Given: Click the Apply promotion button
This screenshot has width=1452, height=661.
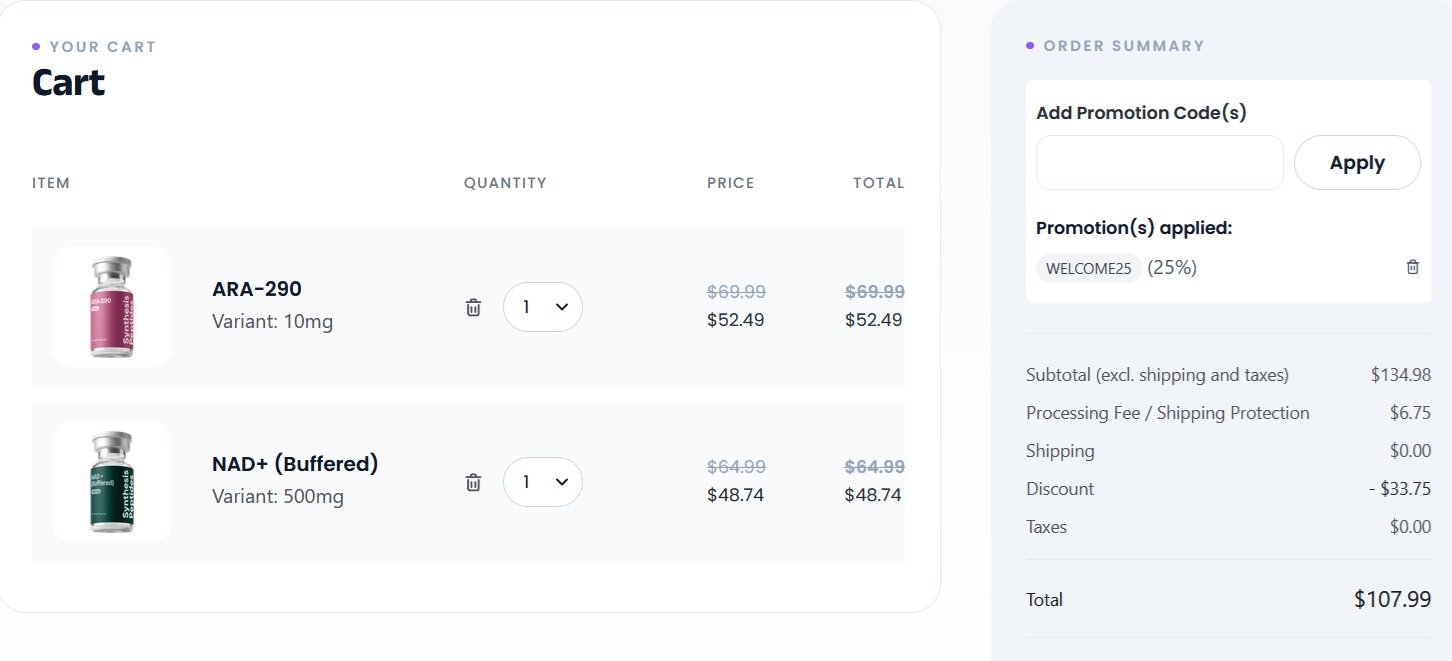Looking at the screenshot, I should [1357, 163].
